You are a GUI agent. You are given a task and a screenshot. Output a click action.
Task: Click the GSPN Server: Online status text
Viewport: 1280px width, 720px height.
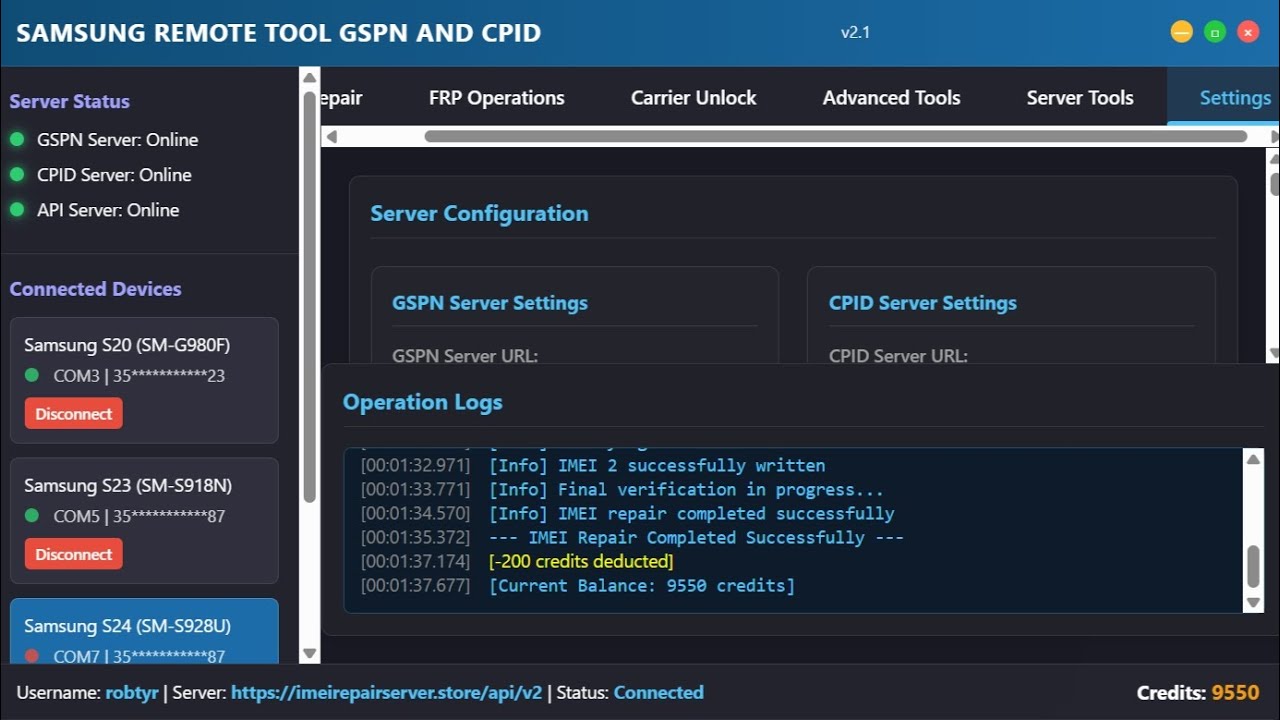tap(118, 139)
